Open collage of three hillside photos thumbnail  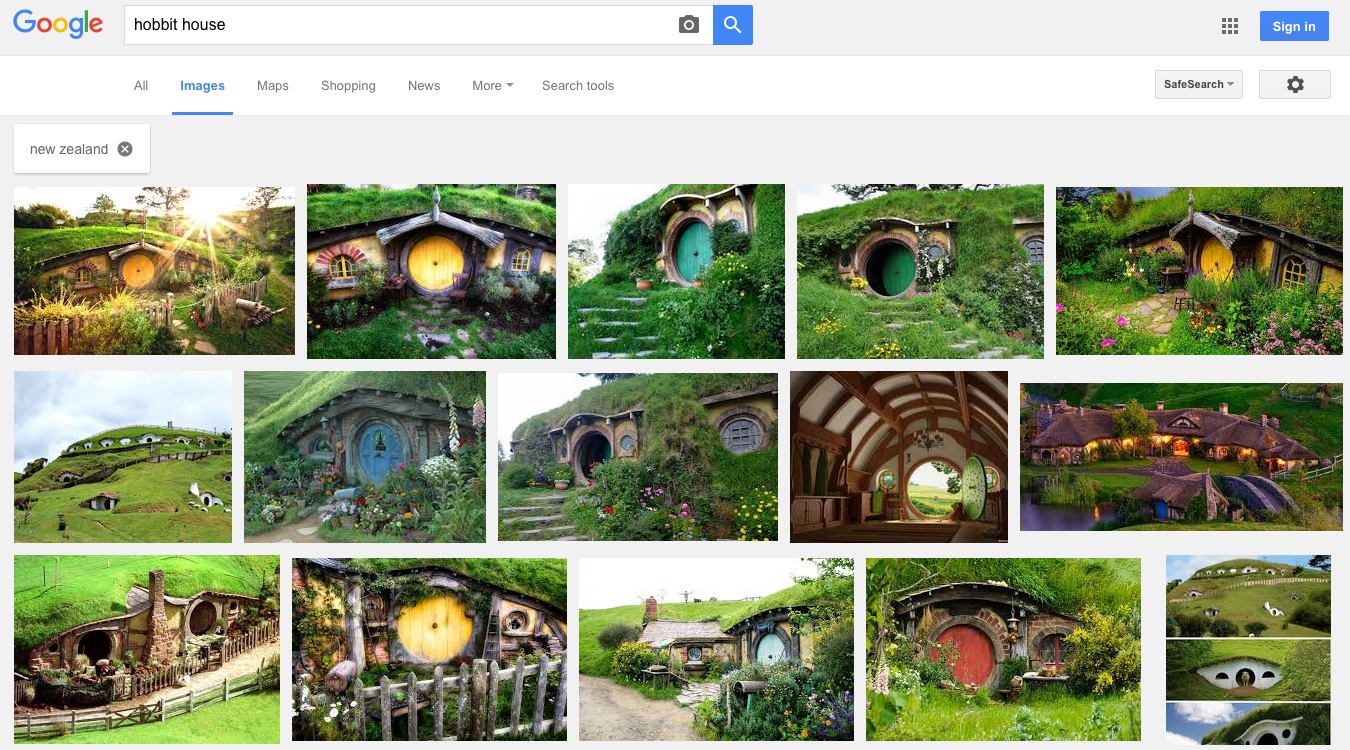click(x=1248, y=650)
